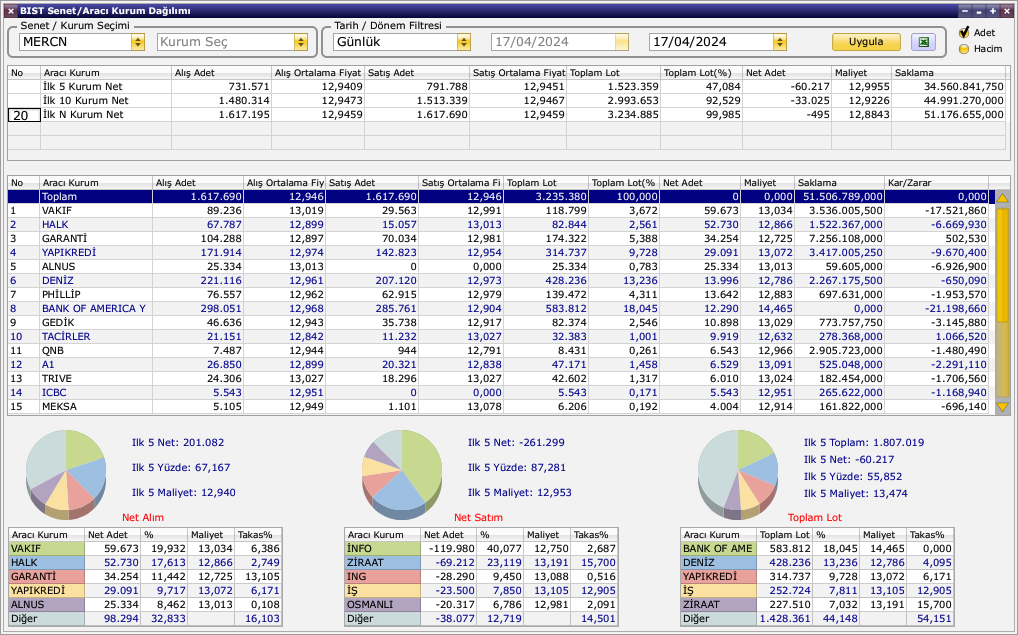Click the İlk 5 Yüzde: 87,281 label

coord(517,467)
